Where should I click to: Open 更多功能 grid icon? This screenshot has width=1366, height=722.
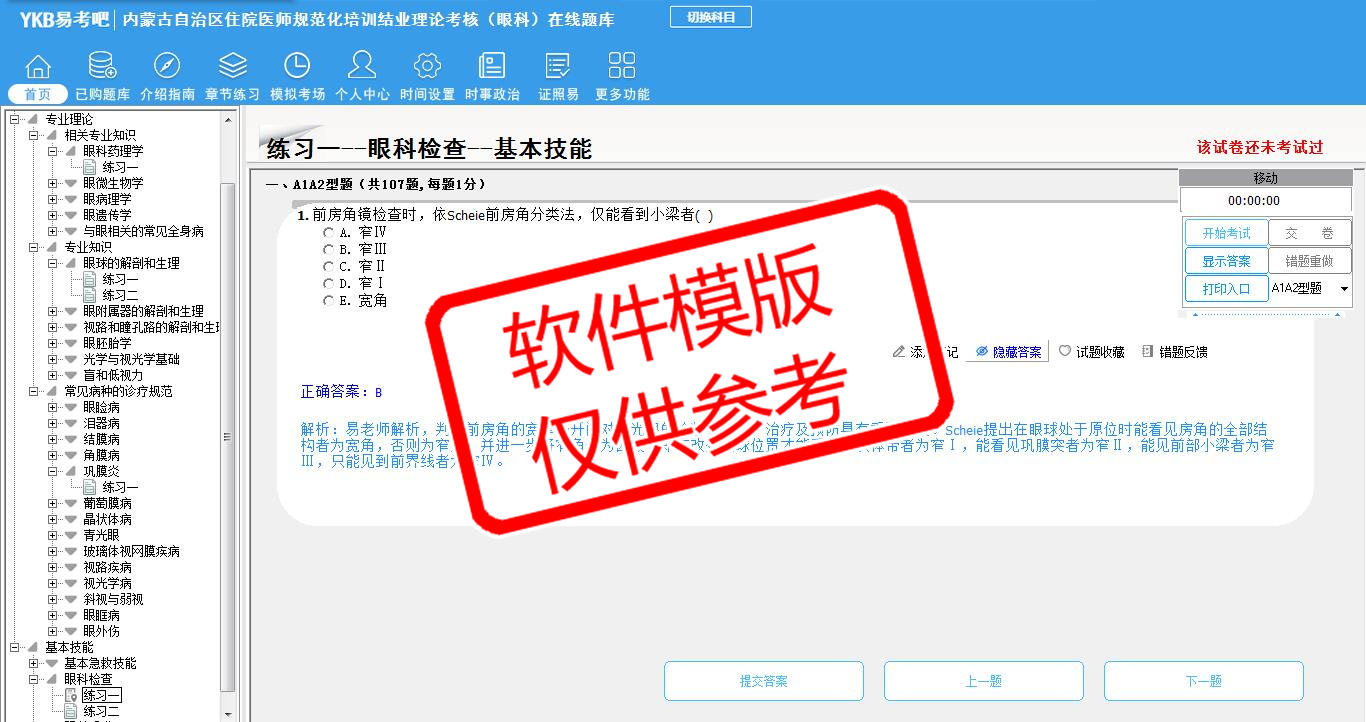[x=622, y=67]
